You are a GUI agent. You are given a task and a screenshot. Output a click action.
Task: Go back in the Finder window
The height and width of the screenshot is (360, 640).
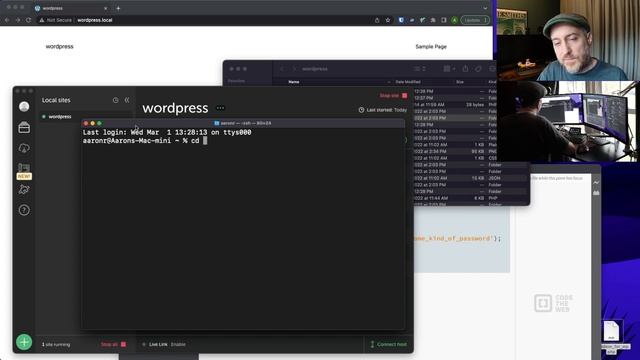pyautogui.click(x=282, y=69)
